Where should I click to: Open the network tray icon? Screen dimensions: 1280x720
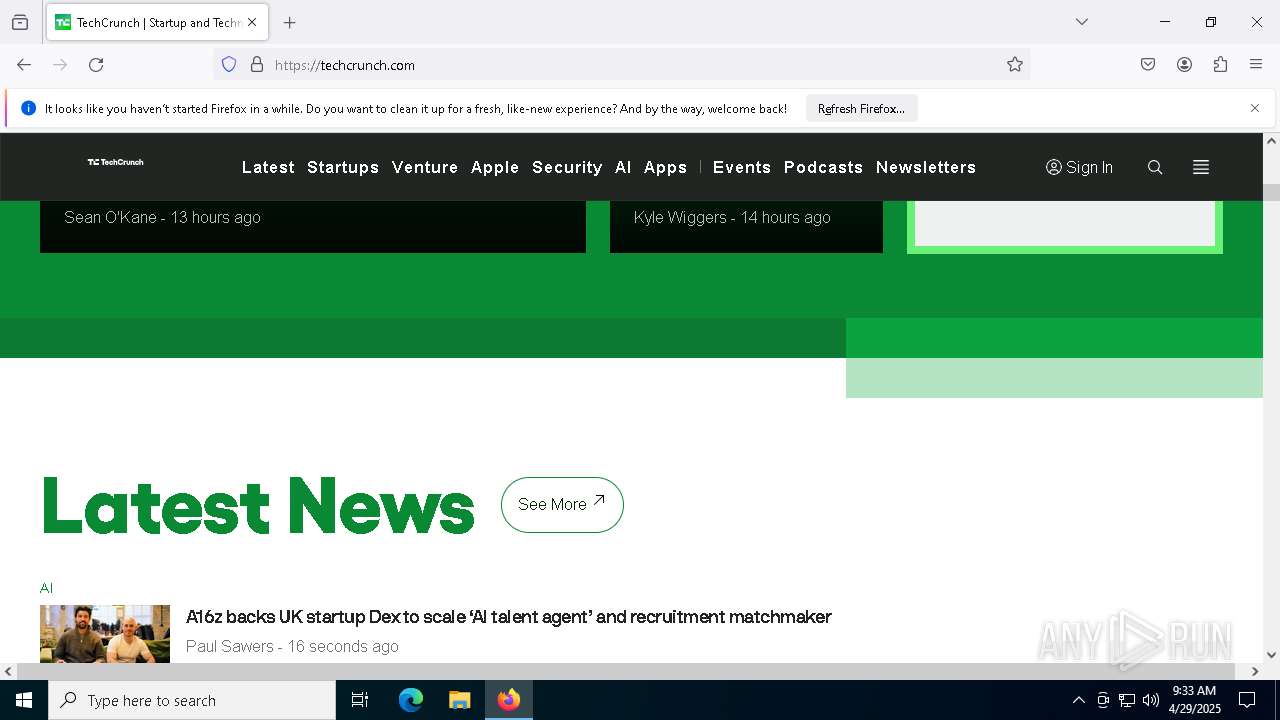click(x=1127, y=700)
